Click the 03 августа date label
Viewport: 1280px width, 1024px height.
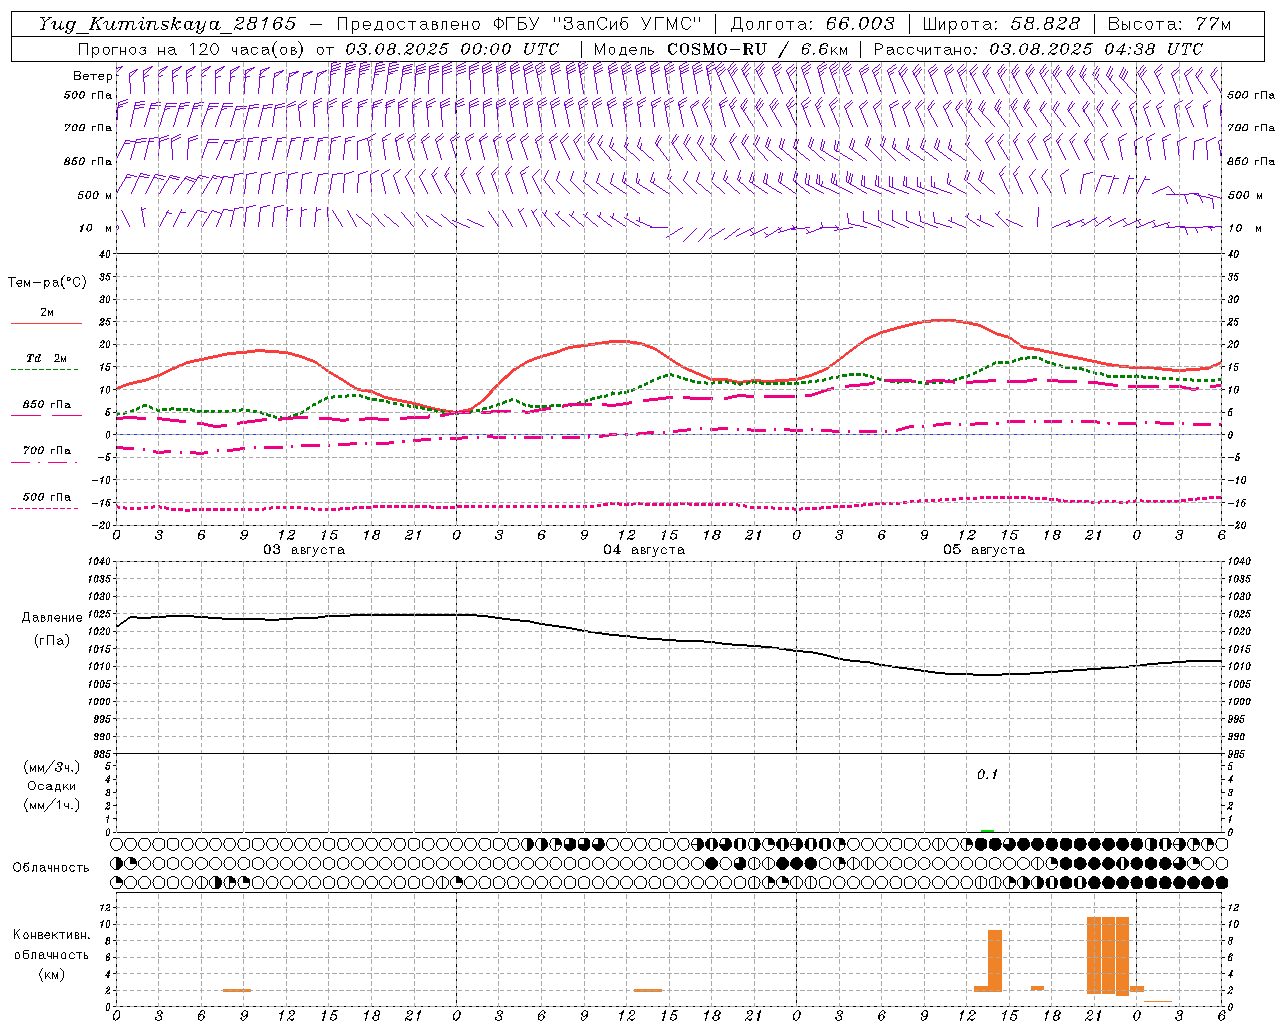tap(304, 550)
